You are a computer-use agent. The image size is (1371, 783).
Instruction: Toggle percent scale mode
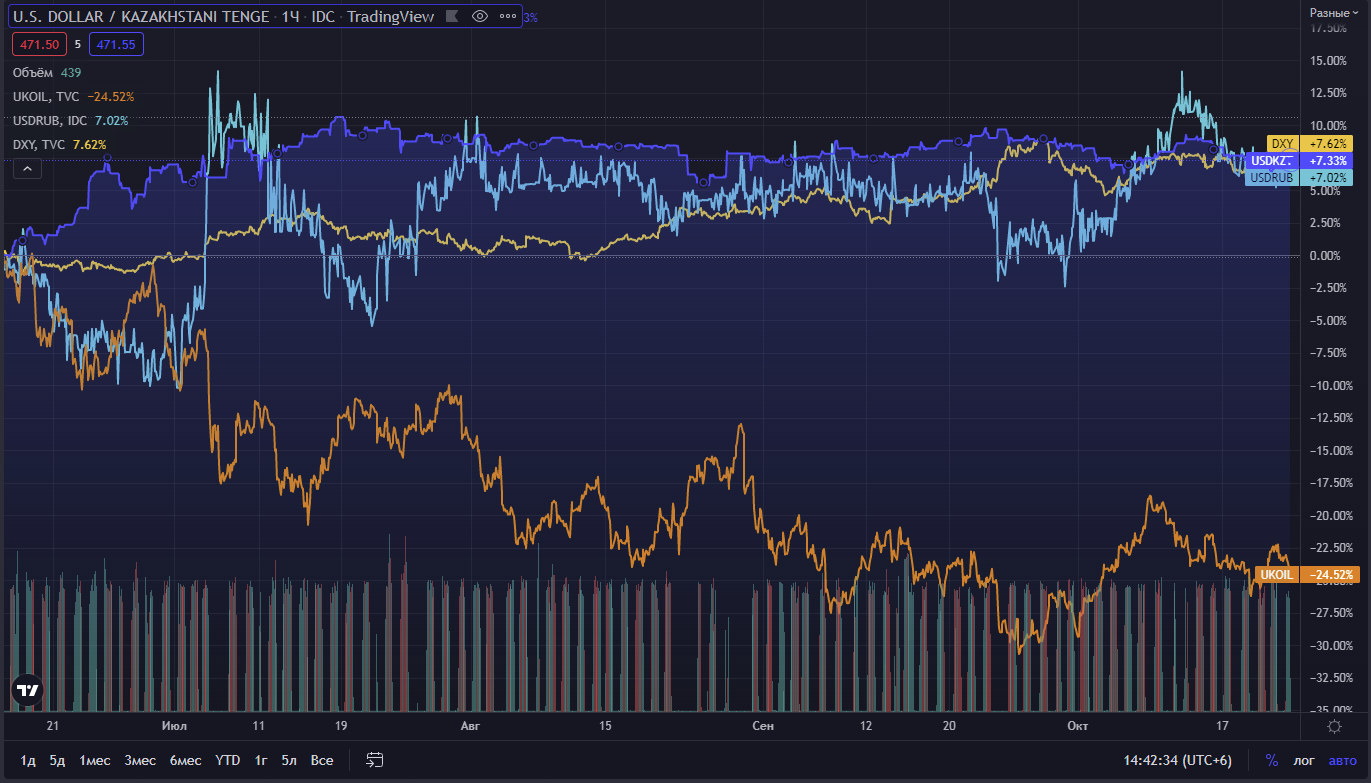[1271, 760]
